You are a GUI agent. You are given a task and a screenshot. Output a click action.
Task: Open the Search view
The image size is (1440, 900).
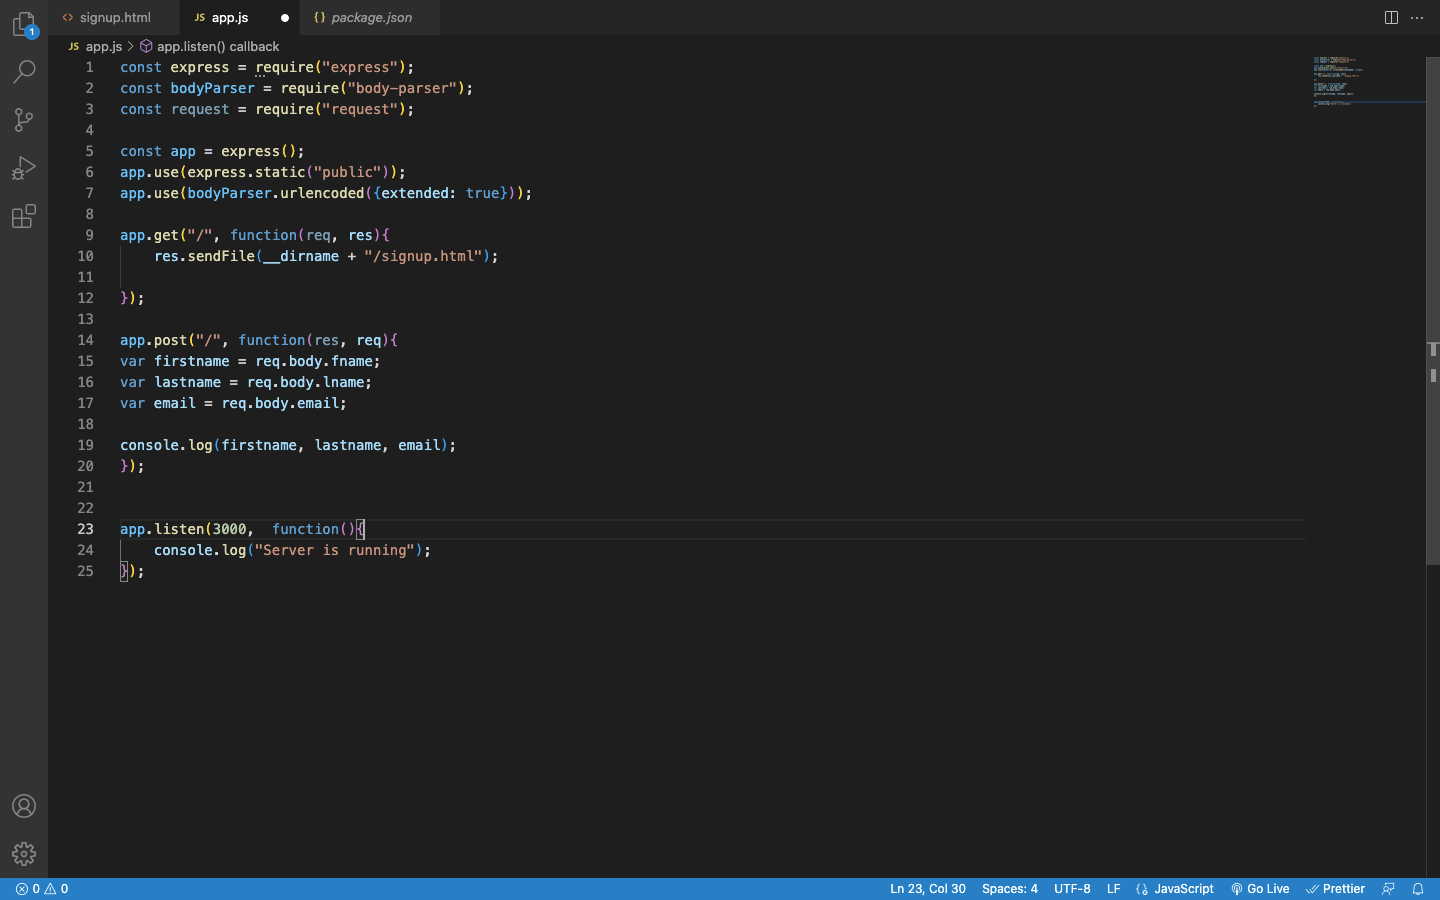(x=23, y=71)
